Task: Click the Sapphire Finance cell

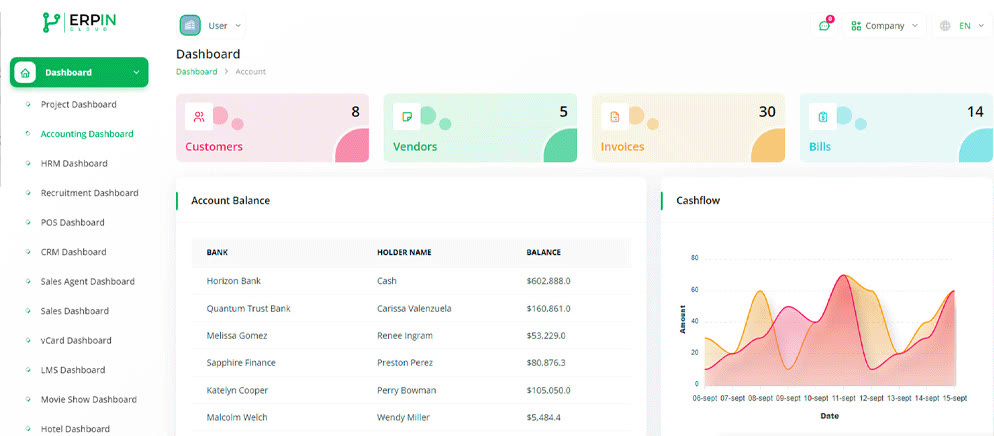Action: click(241, 363)
